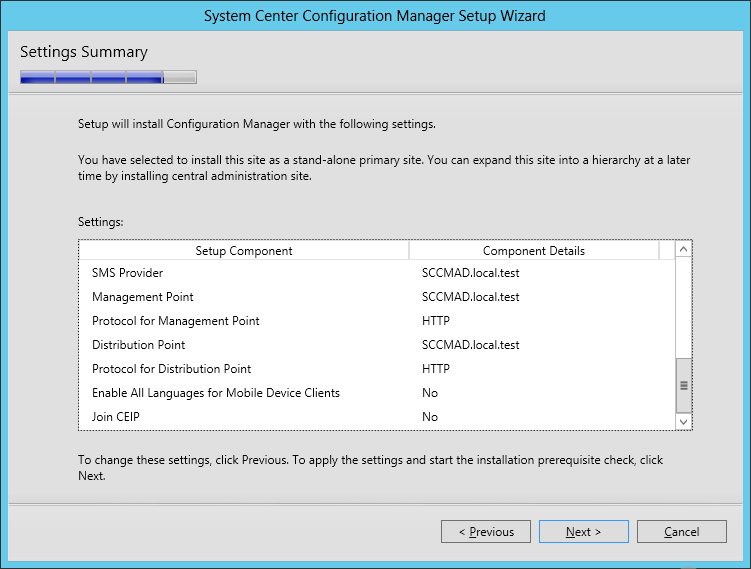The width and height of the screenshot is (751, 569).
Task: Click the settings list scrollbar thumb
Action: point(683,386)
